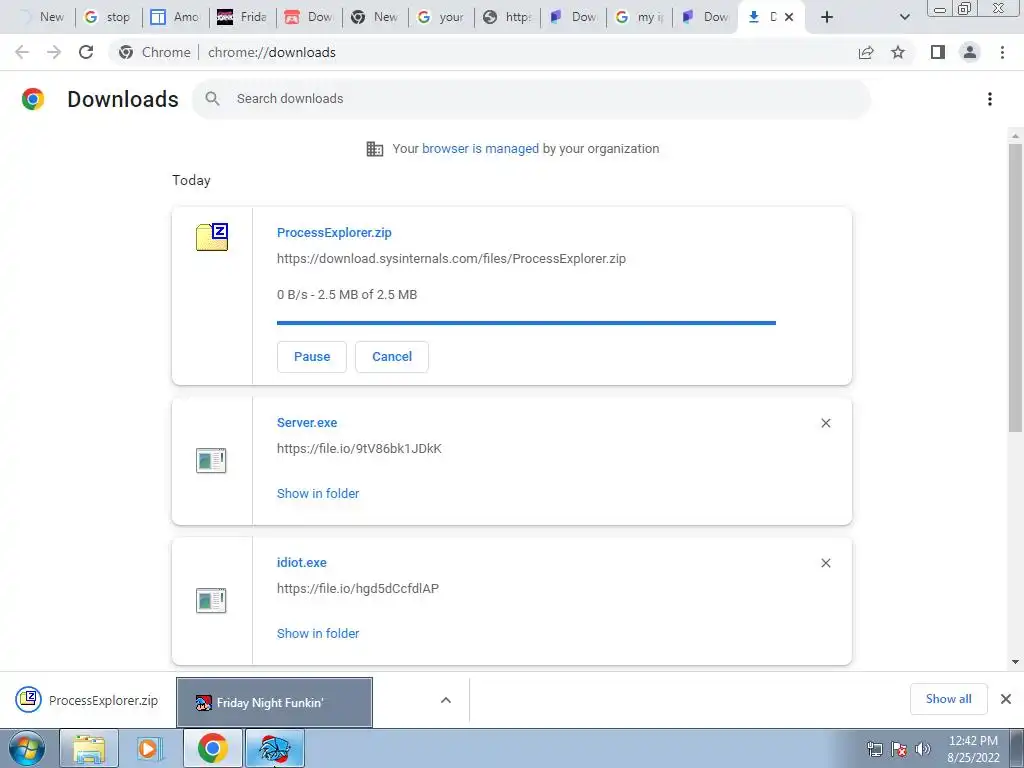Click Show all downloads button
The image size is (1024, 768).
948,699
